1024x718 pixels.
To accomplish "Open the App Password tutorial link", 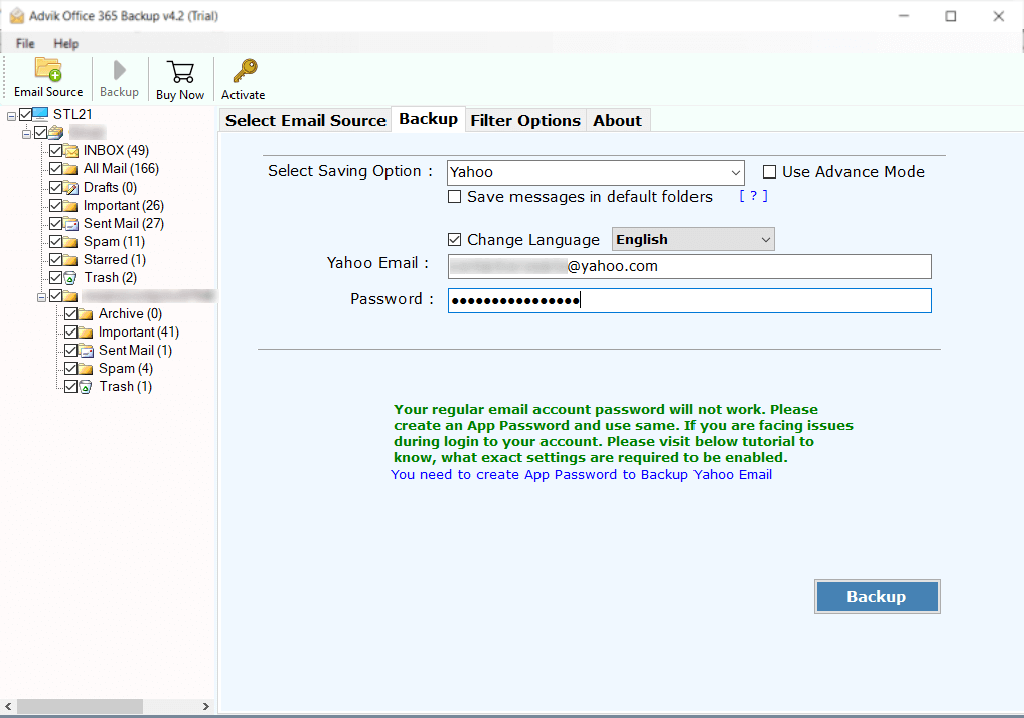I will pos(581,475).
